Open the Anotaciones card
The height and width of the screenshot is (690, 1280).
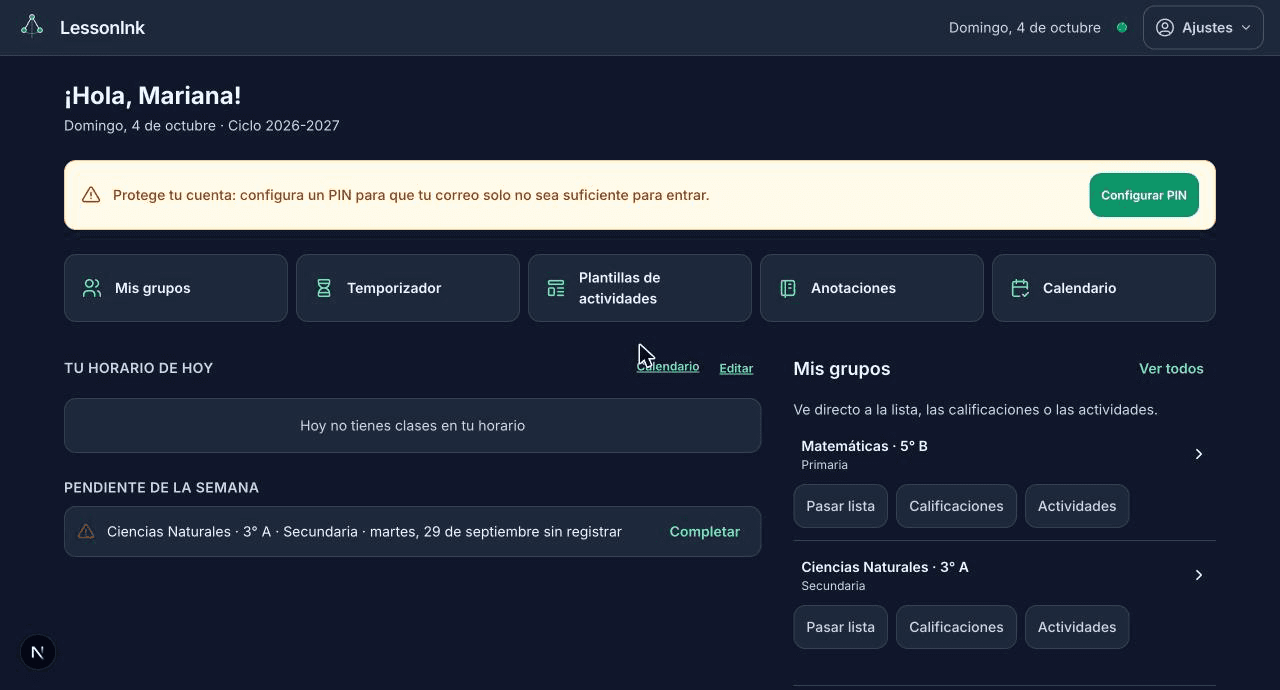(x=872, y=288)
